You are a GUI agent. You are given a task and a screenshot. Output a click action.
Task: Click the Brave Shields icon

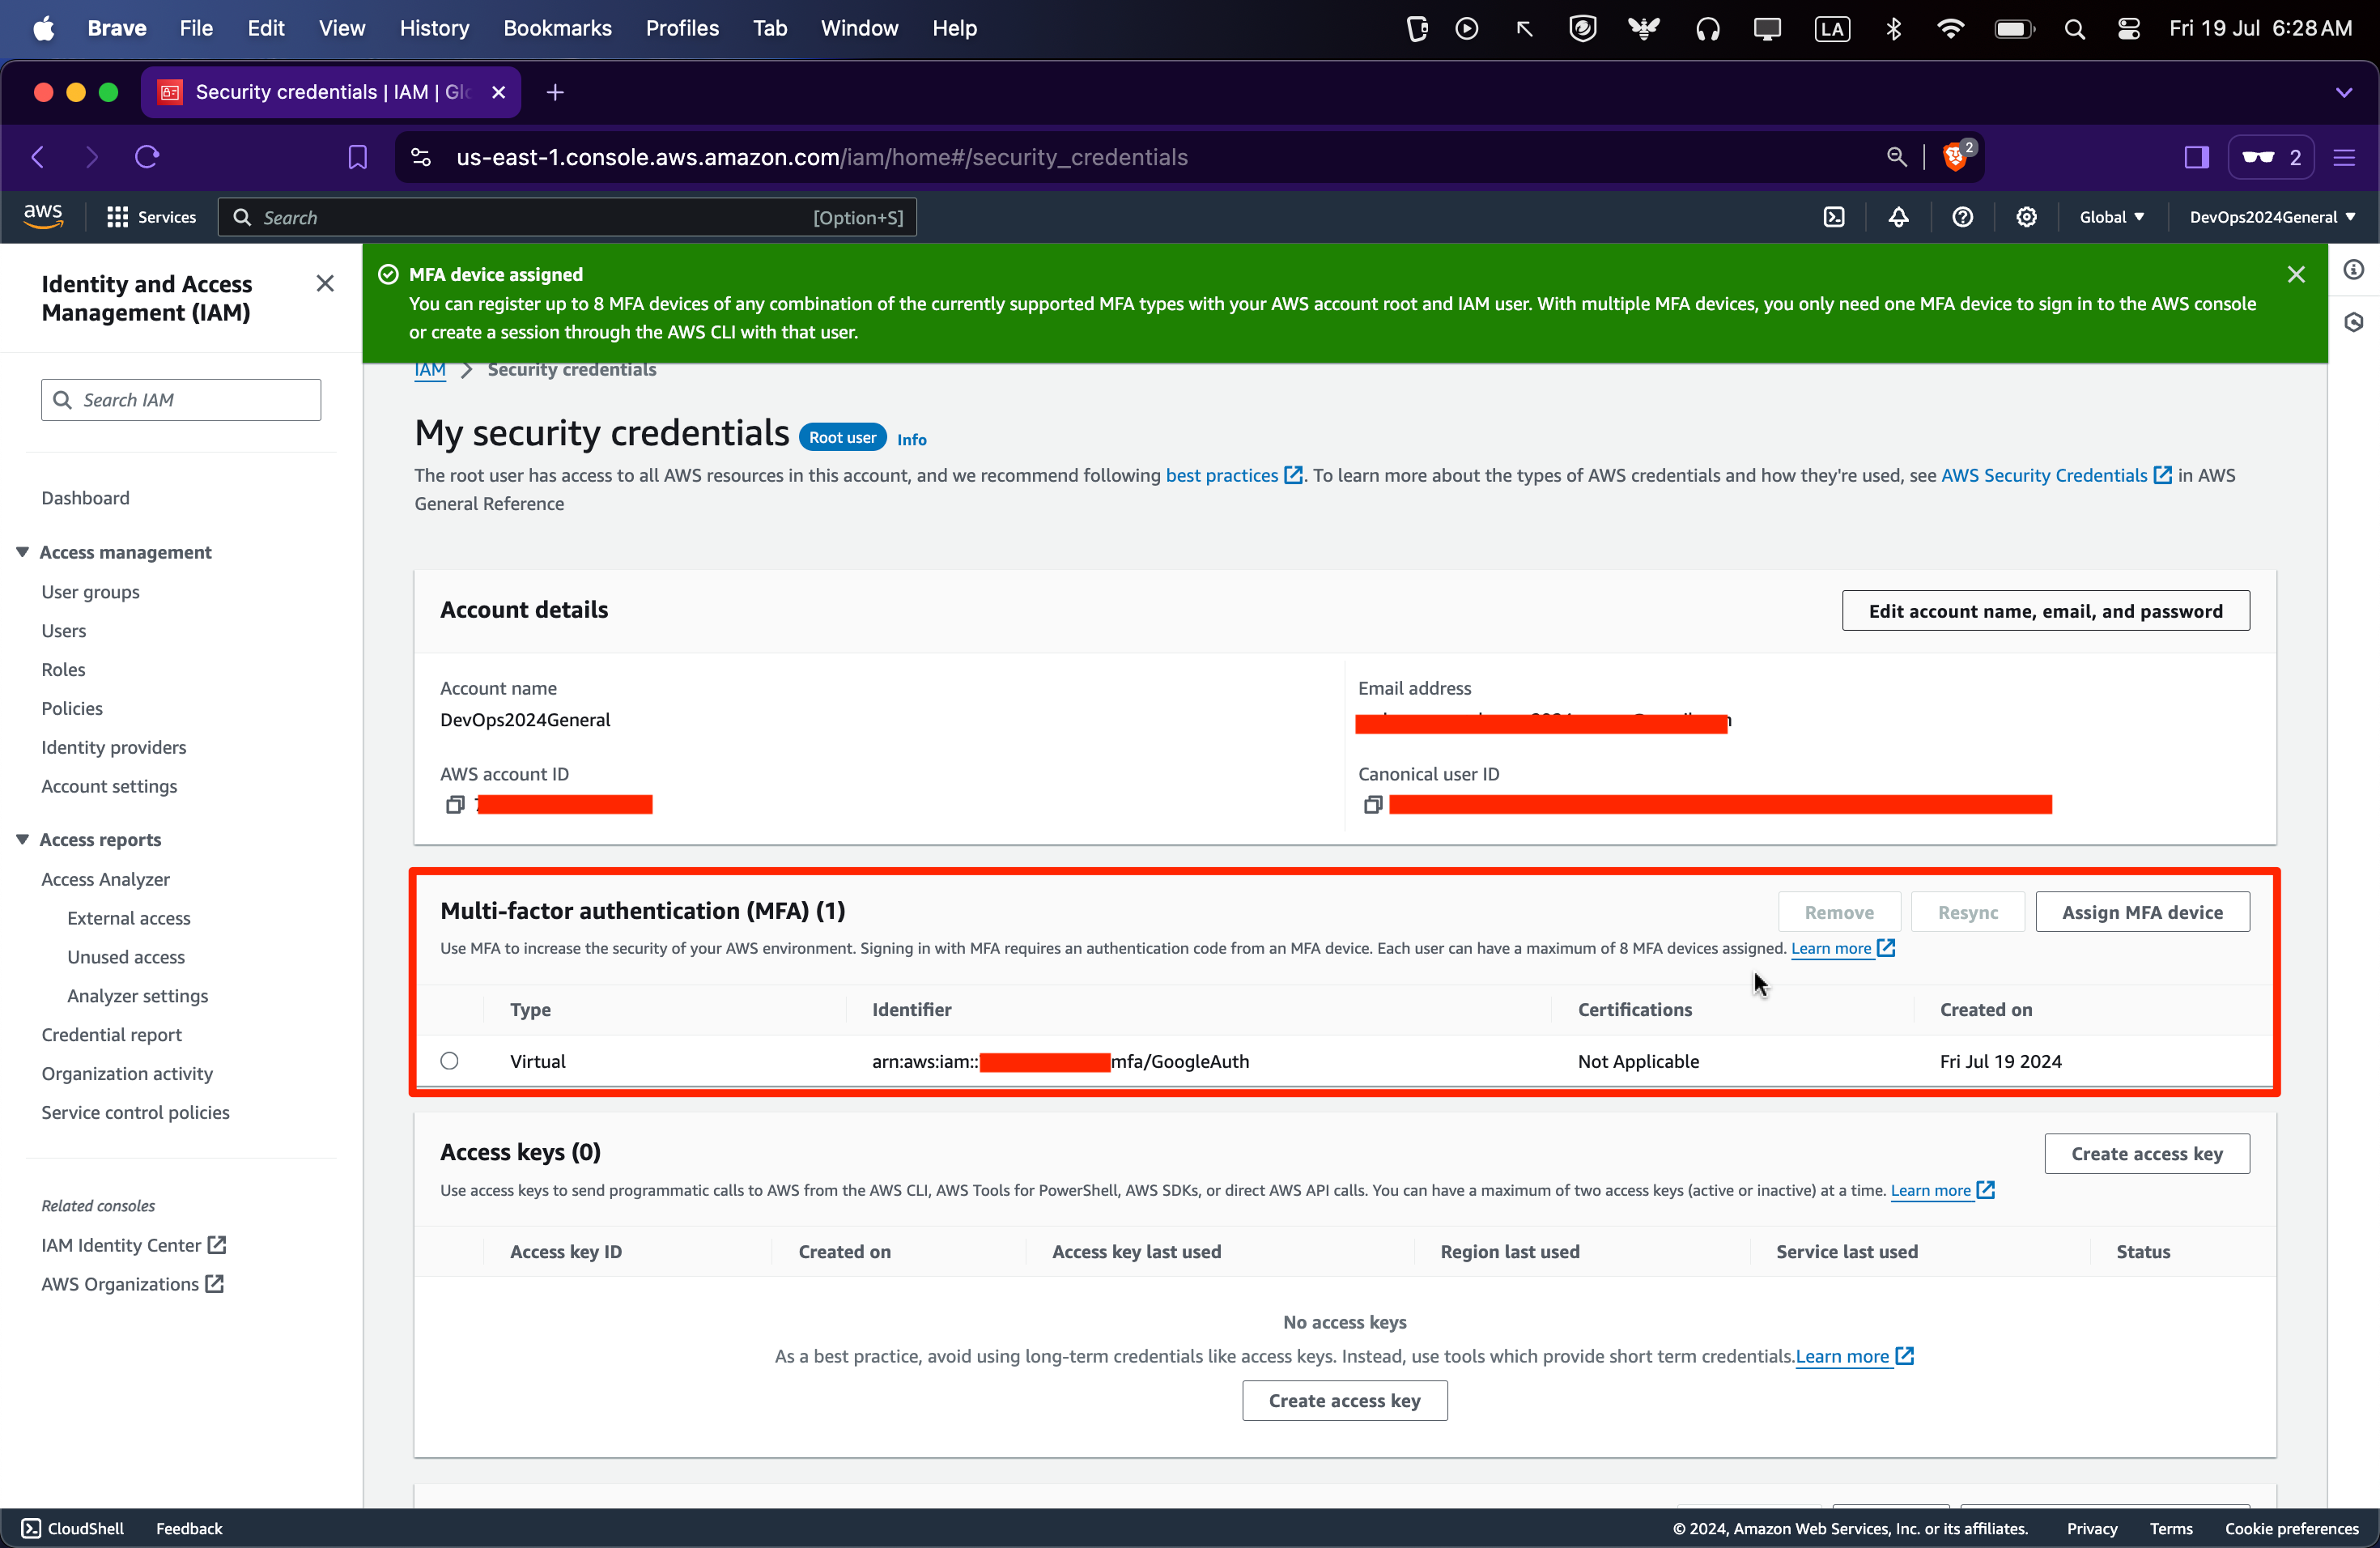click(x=1955, y=157)
